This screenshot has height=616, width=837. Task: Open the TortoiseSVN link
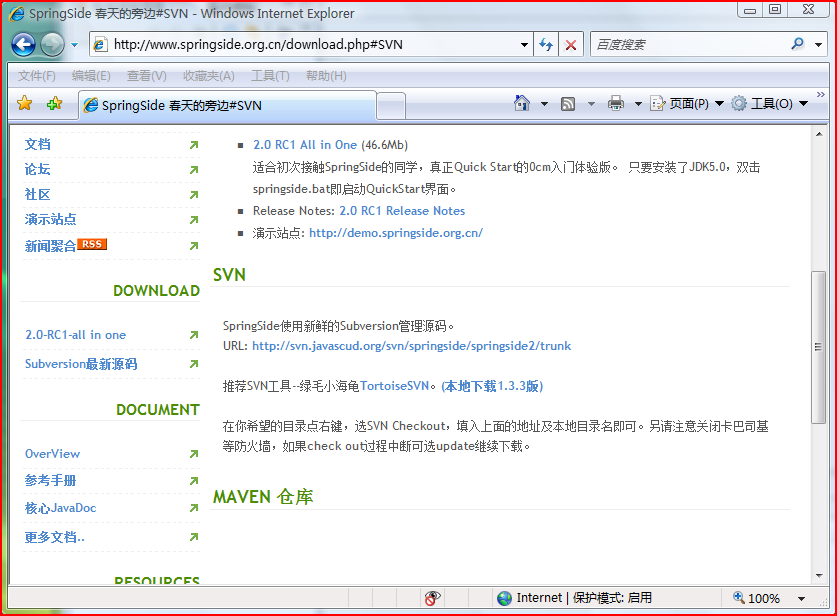coord(394,386)
